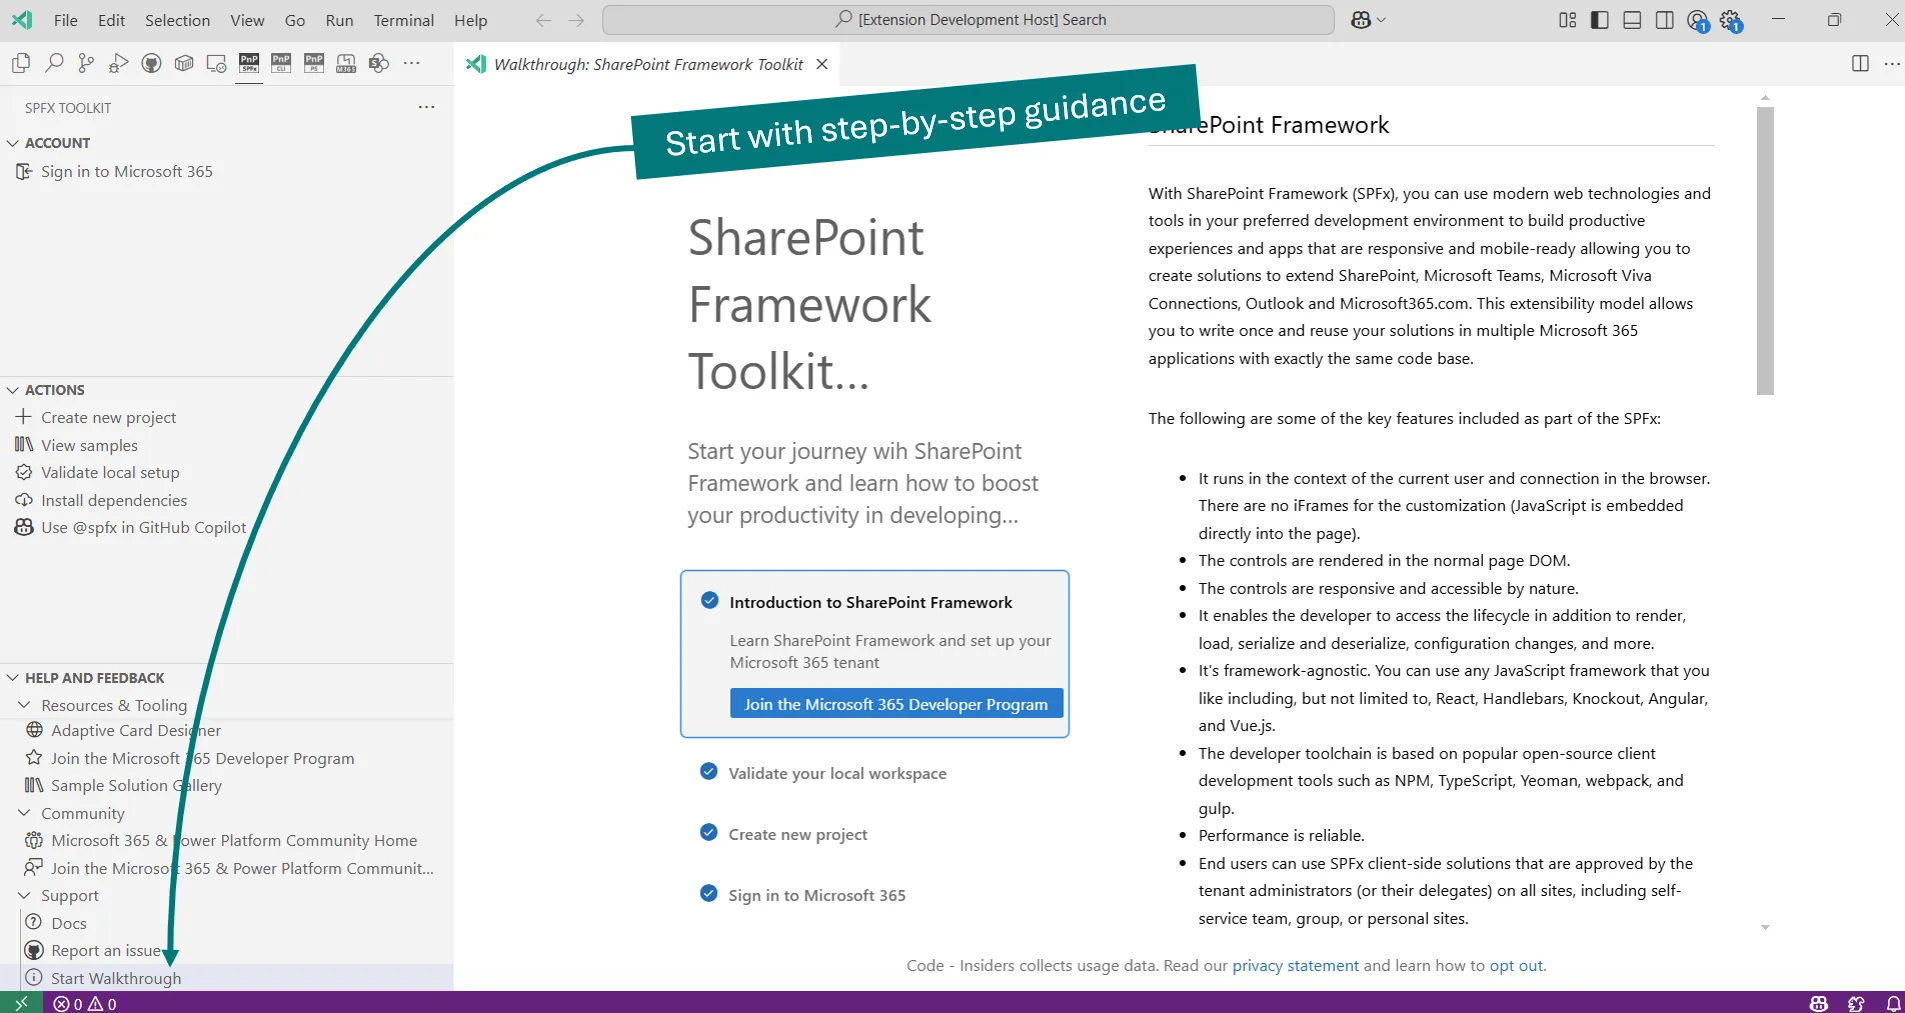Open the PnP PS PowerShell view

(x=314, y=63)
